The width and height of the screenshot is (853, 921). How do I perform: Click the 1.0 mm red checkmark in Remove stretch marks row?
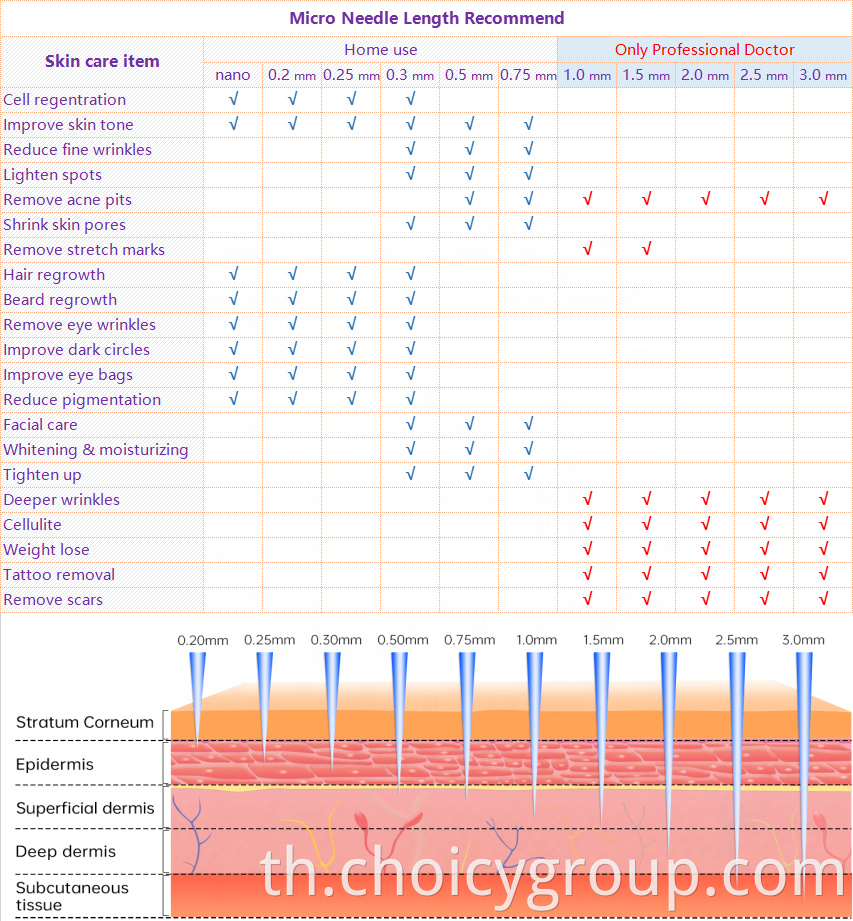coord(587,248)
